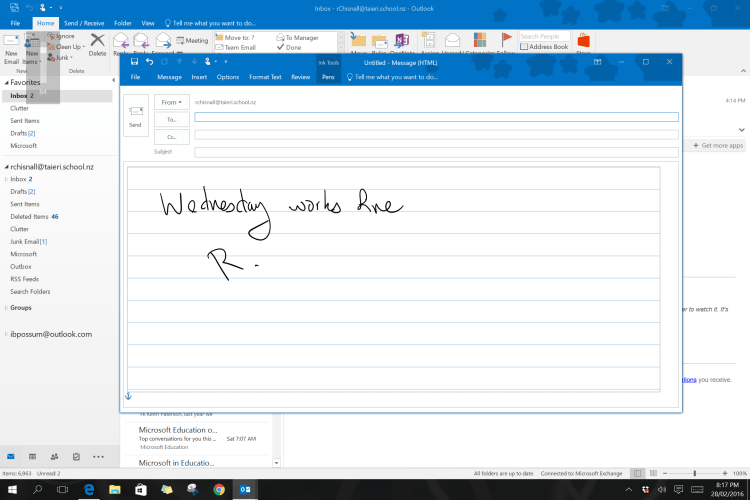Open the touch/mouse mode icon in message toolbar
Viewport: 750px width, 500px height.
tap(210, 62)
